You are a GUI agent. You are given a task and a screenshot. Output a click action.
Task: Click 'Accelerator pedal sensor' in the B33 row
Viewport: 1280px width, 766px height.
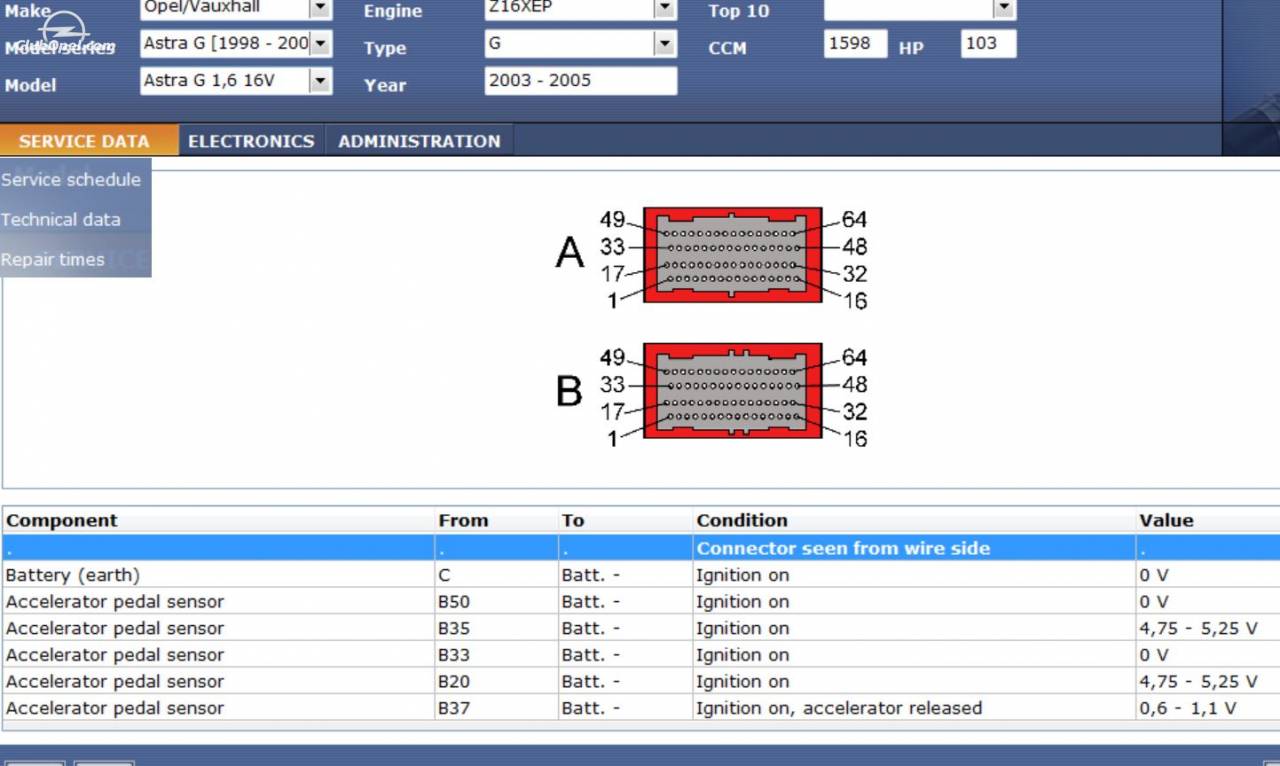pos(115,655)
